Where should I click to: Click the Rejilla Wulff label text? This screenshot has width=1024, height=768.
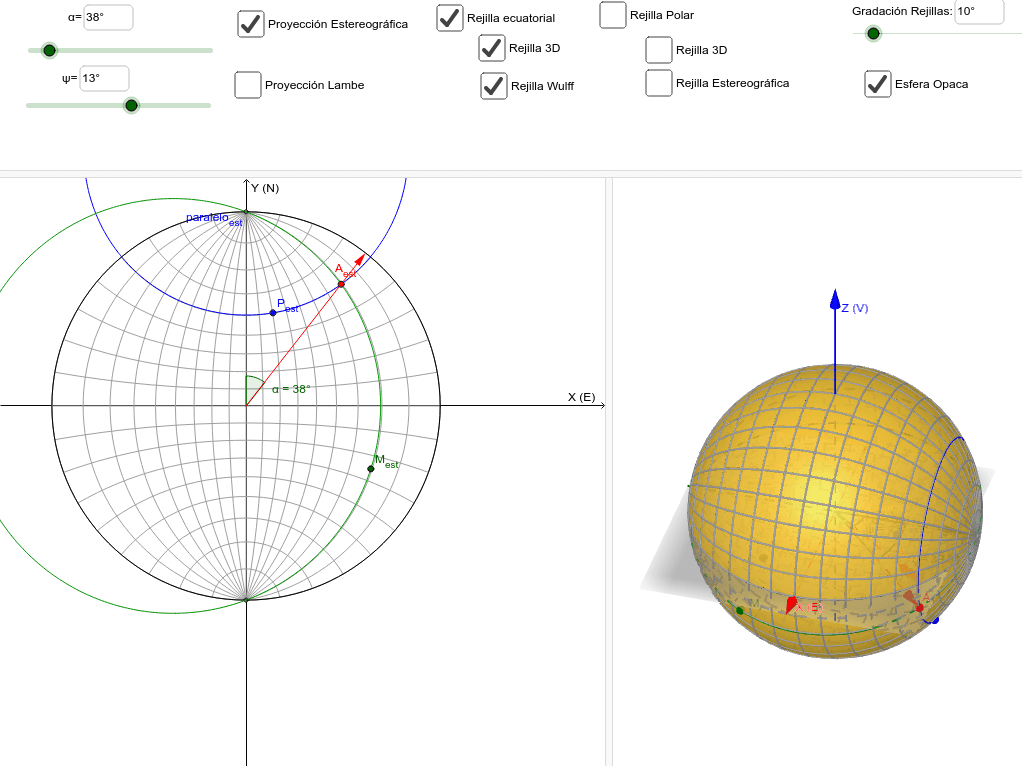542,86
